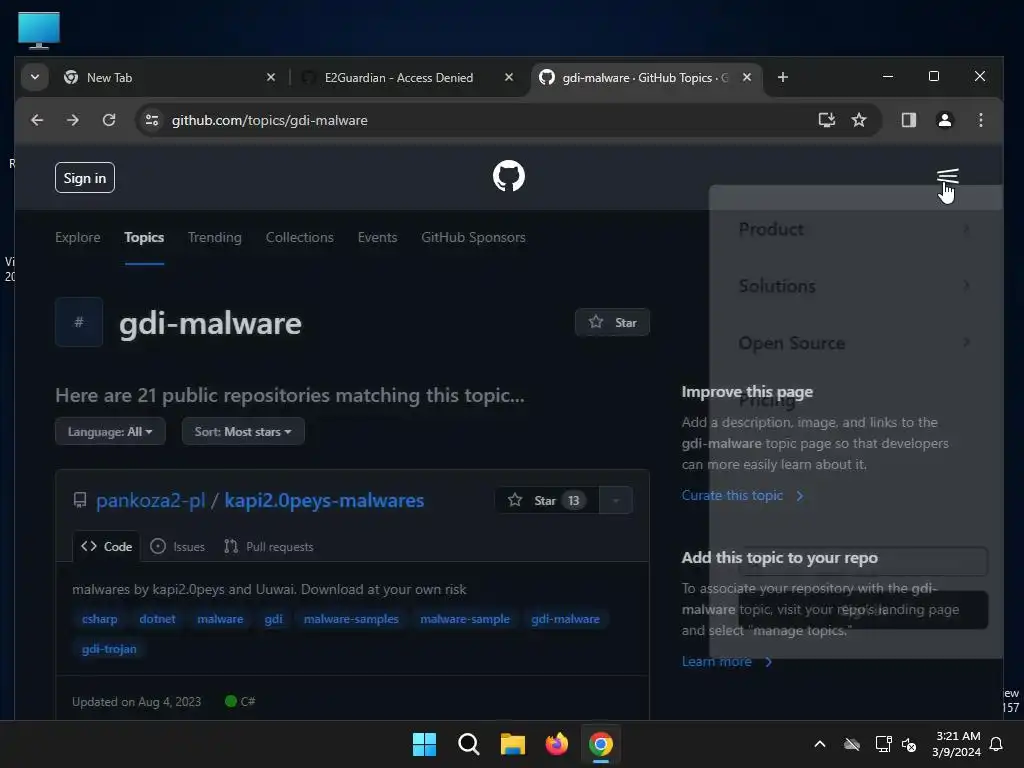Click the address bar URL
Image resolution: width=1024 pixels, height=768 pixels.
270,120
